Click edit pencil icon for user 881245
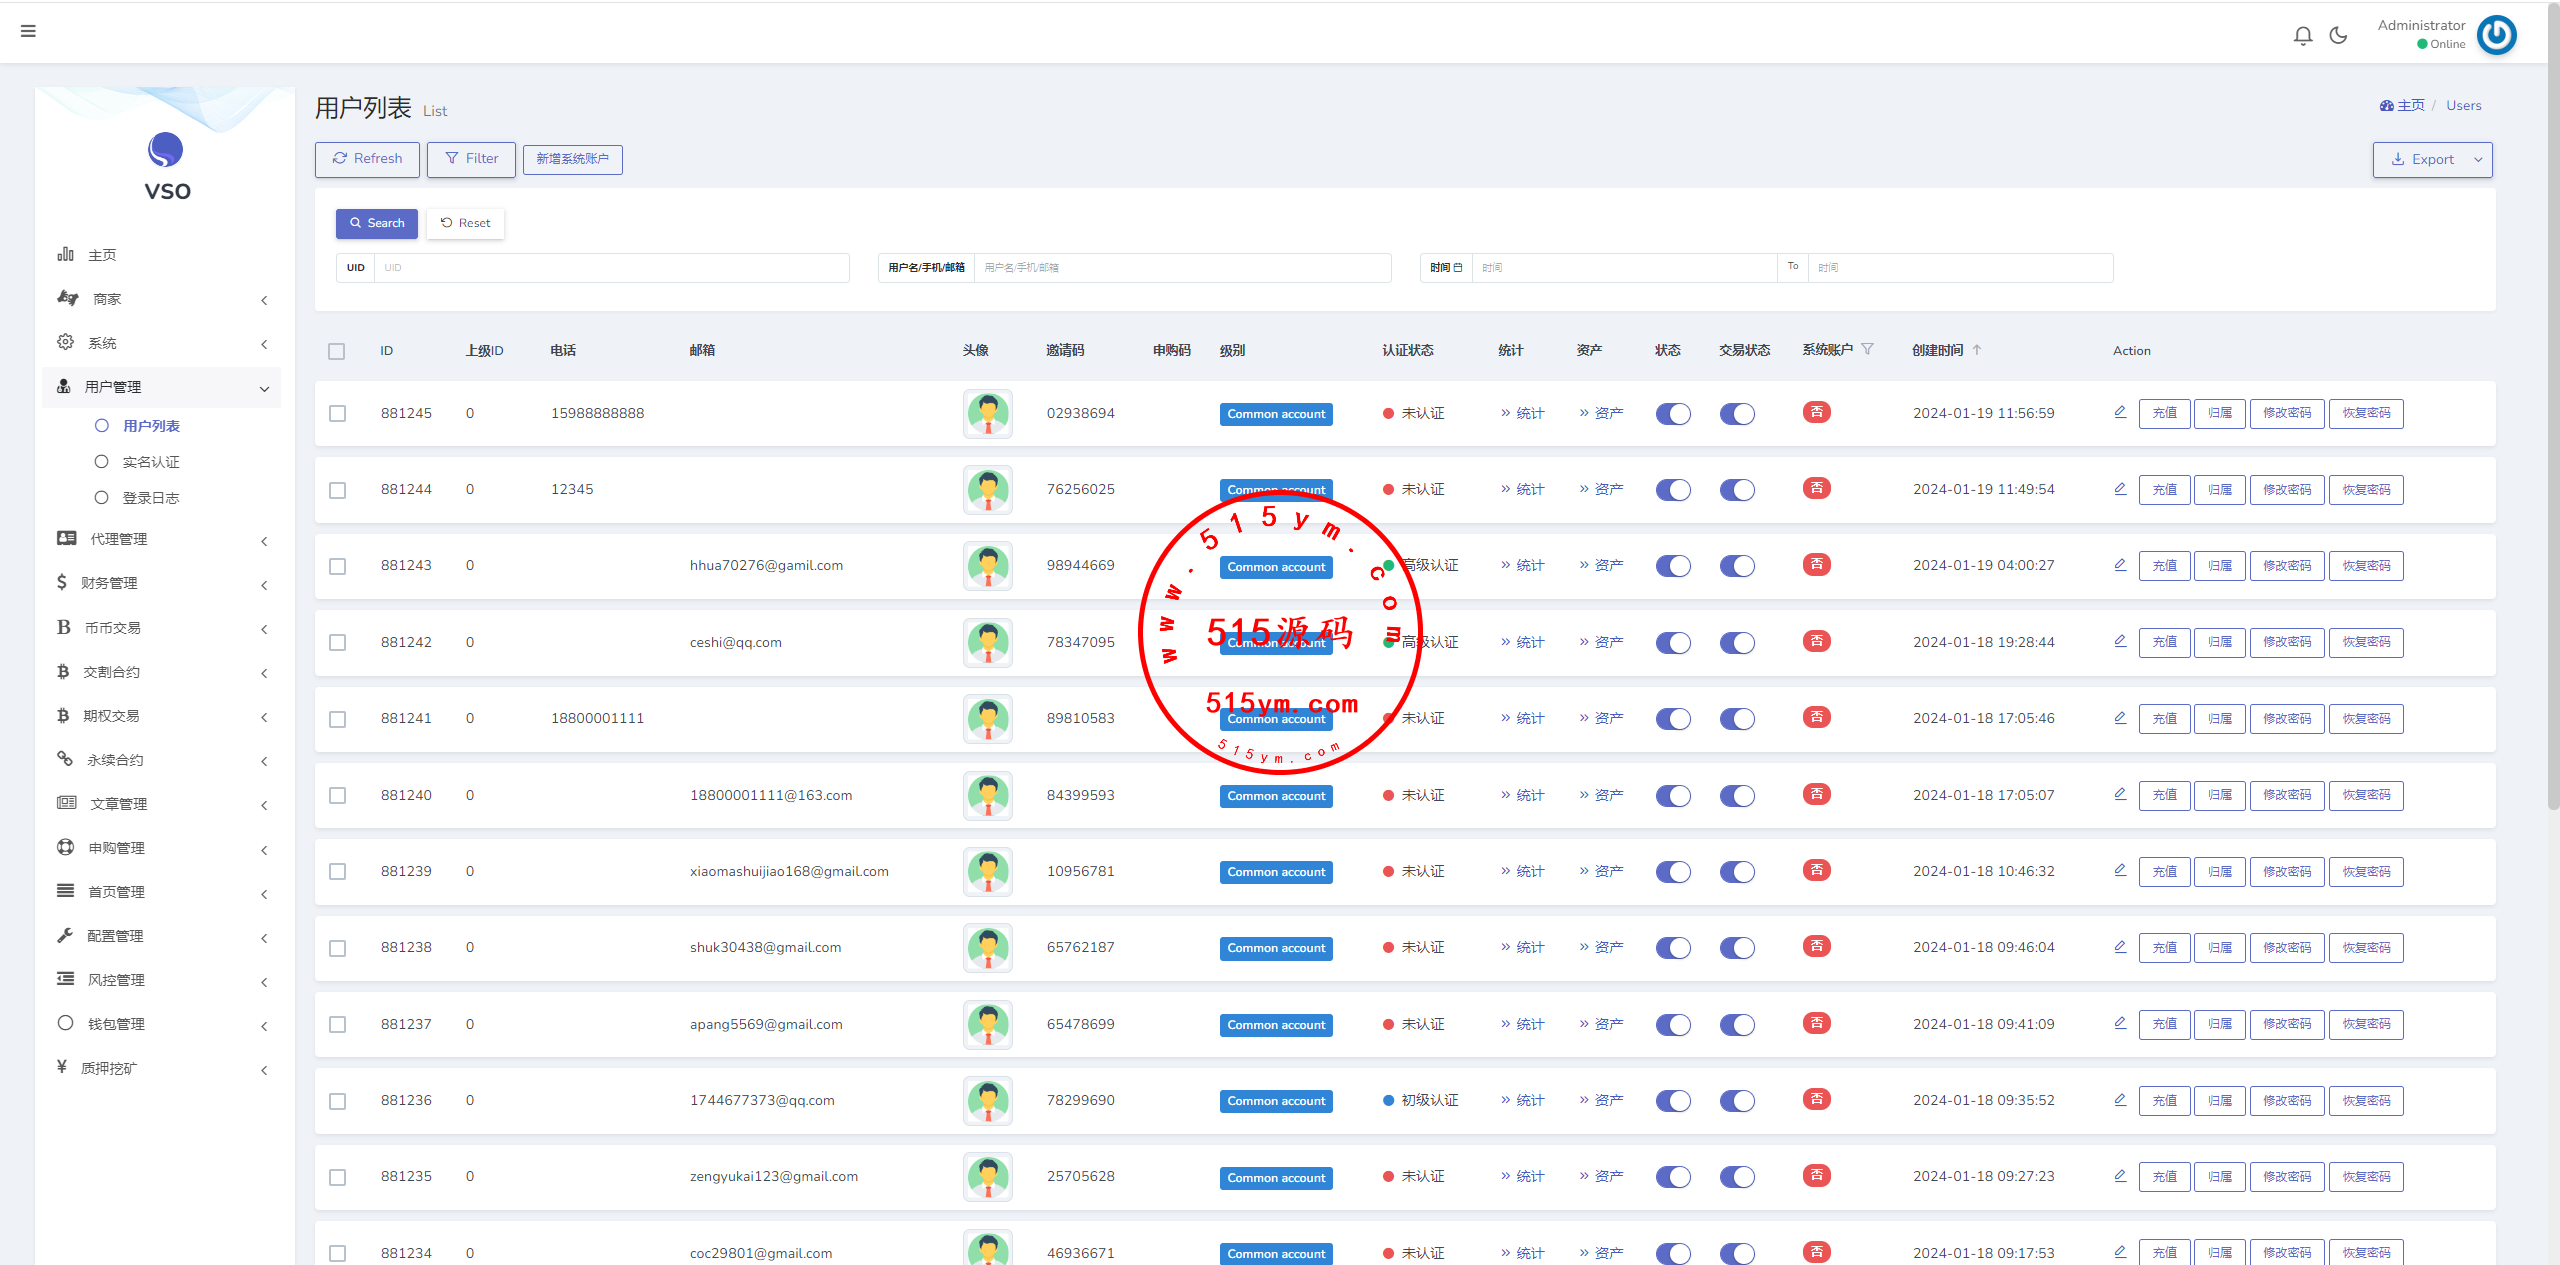Screen dimensions: 2560x1265 (x=2120, y=412)
